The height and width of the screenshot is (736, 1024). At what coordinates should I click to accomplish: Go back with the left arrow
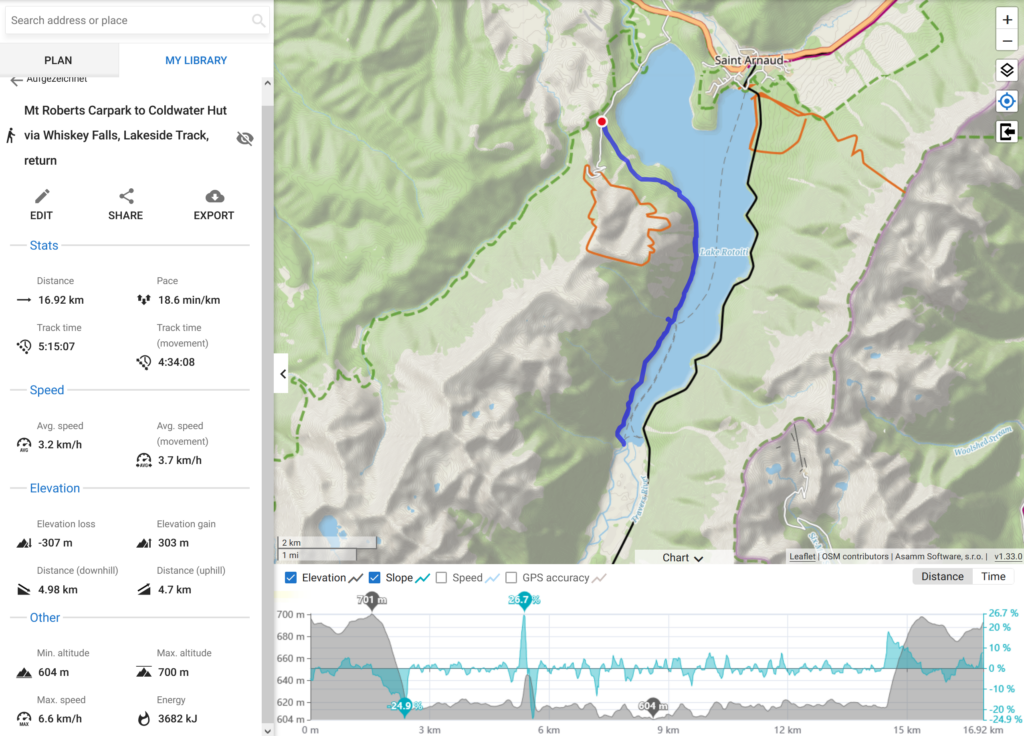click(x=16, y=81)
